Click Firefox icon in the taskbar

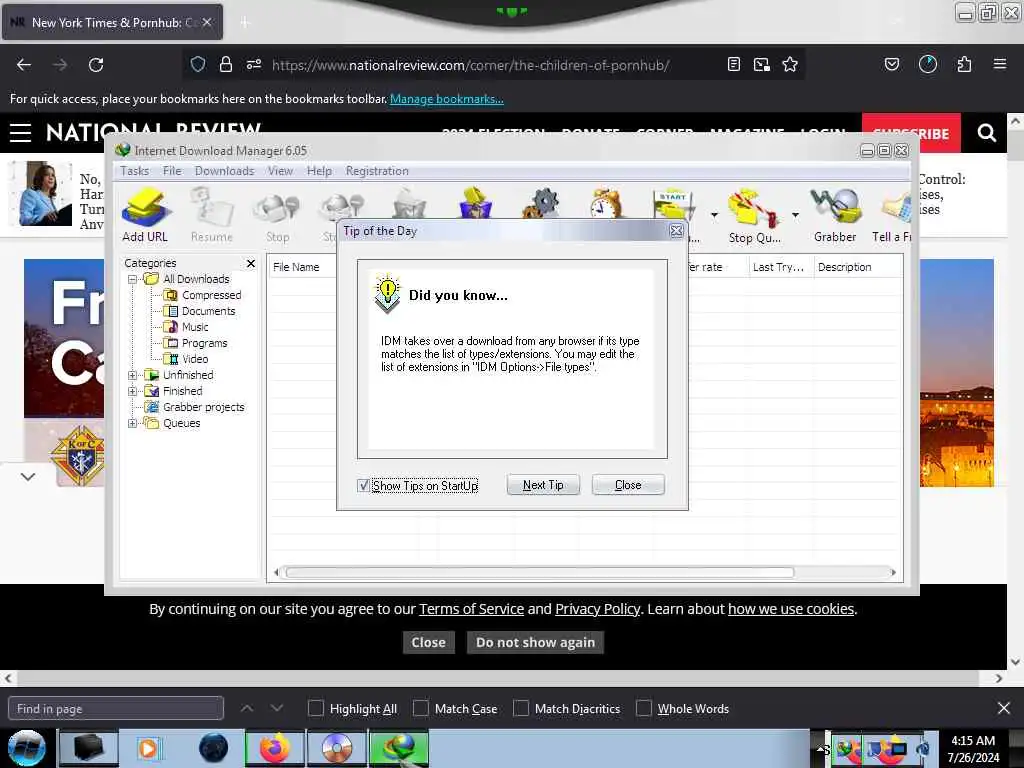[x=275, y=748]
